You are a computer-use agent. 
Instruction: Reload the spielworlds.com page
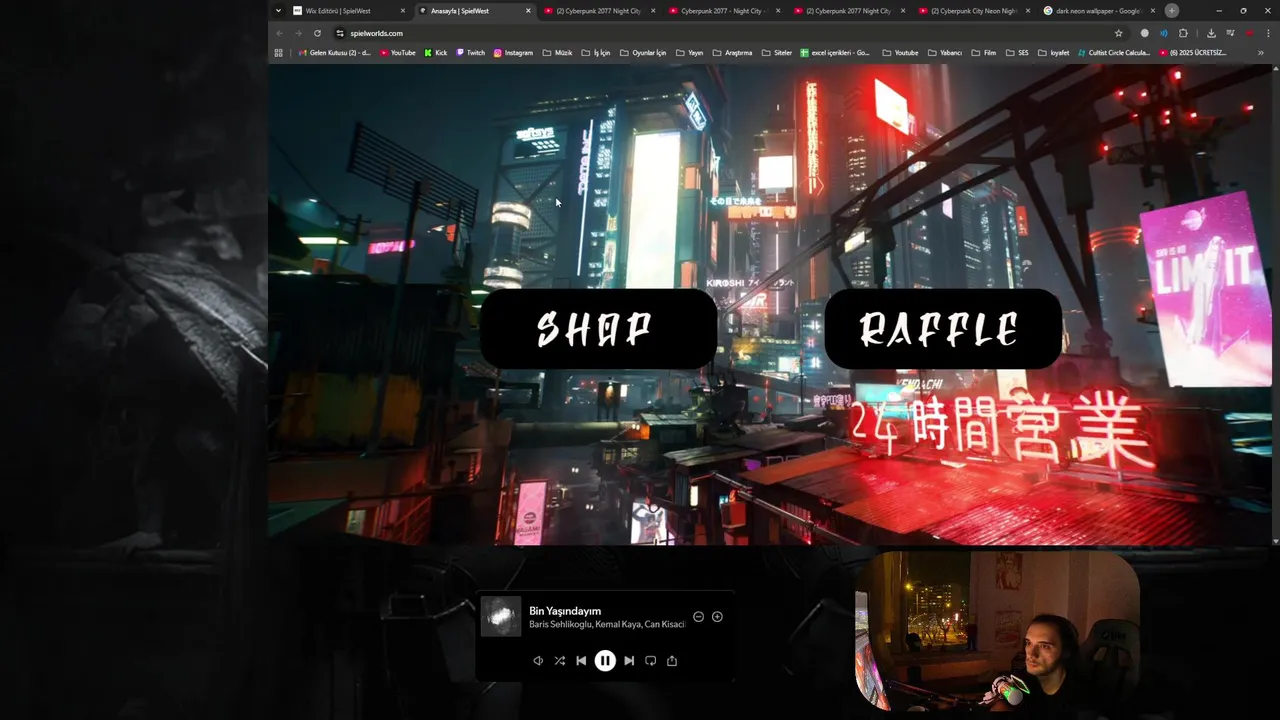(317, 33)
